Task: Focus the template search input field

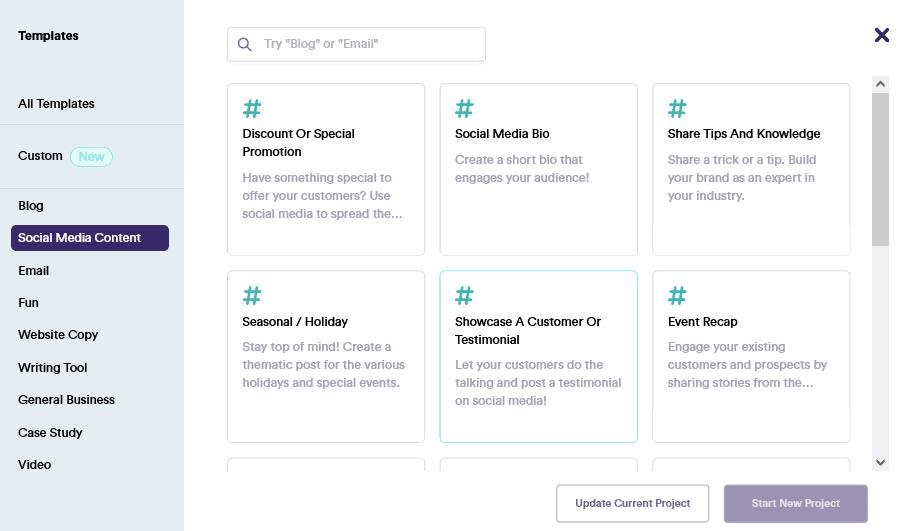Action: click(x=370, y=44)
